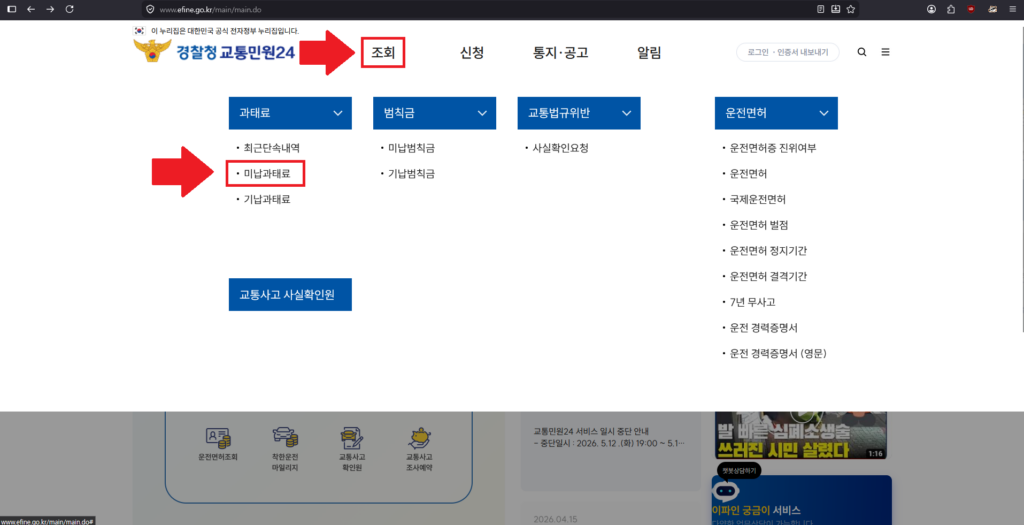Viewport: 1024px width, 525px height.
Task: Open 운전면허 정지기간 link
Action: 768,251
